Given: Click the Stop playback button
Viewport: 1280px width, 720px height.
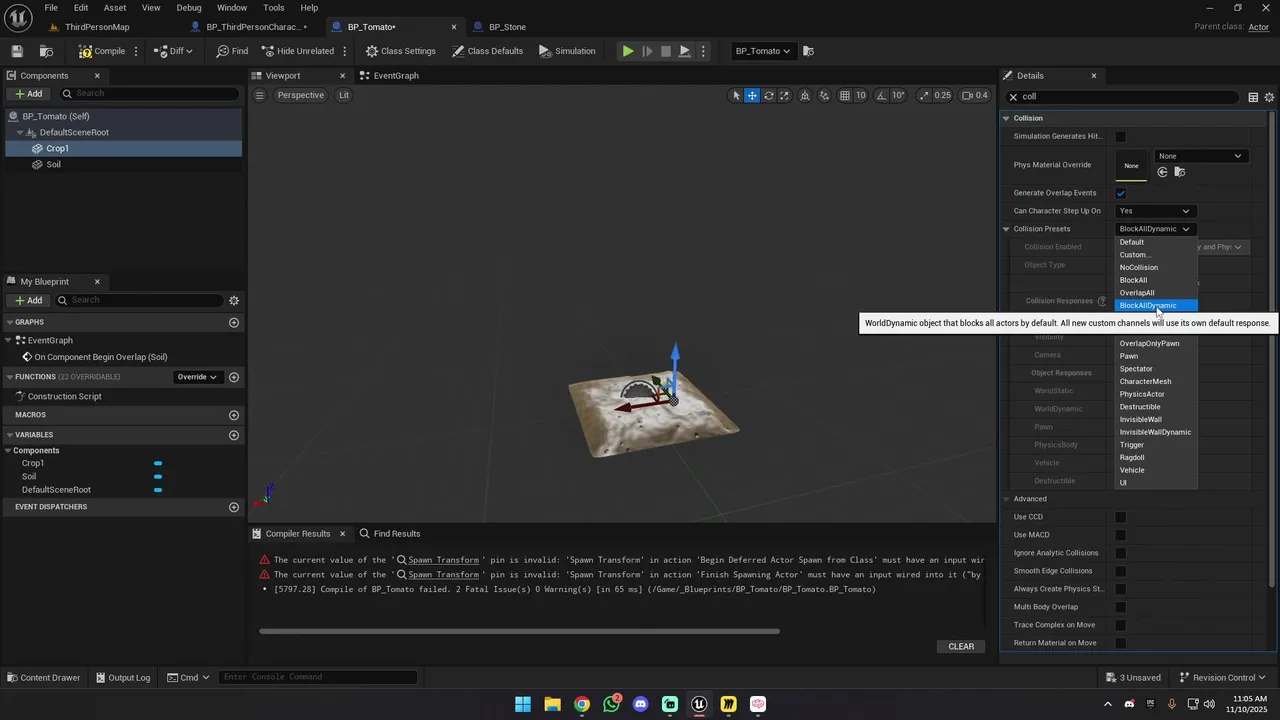Looking at the screenshot, I should point(666,51).
